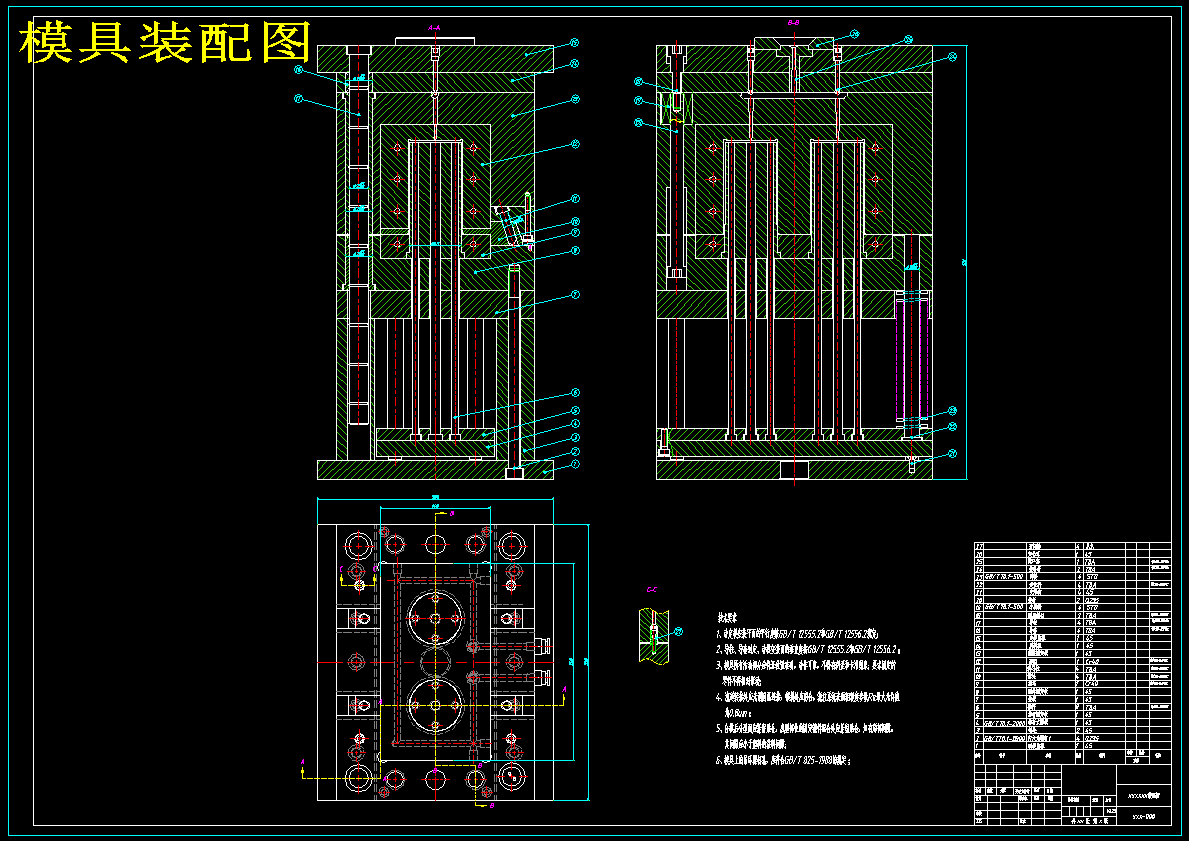Click part balloon 7 in A-A view

(x=576, y=294)
